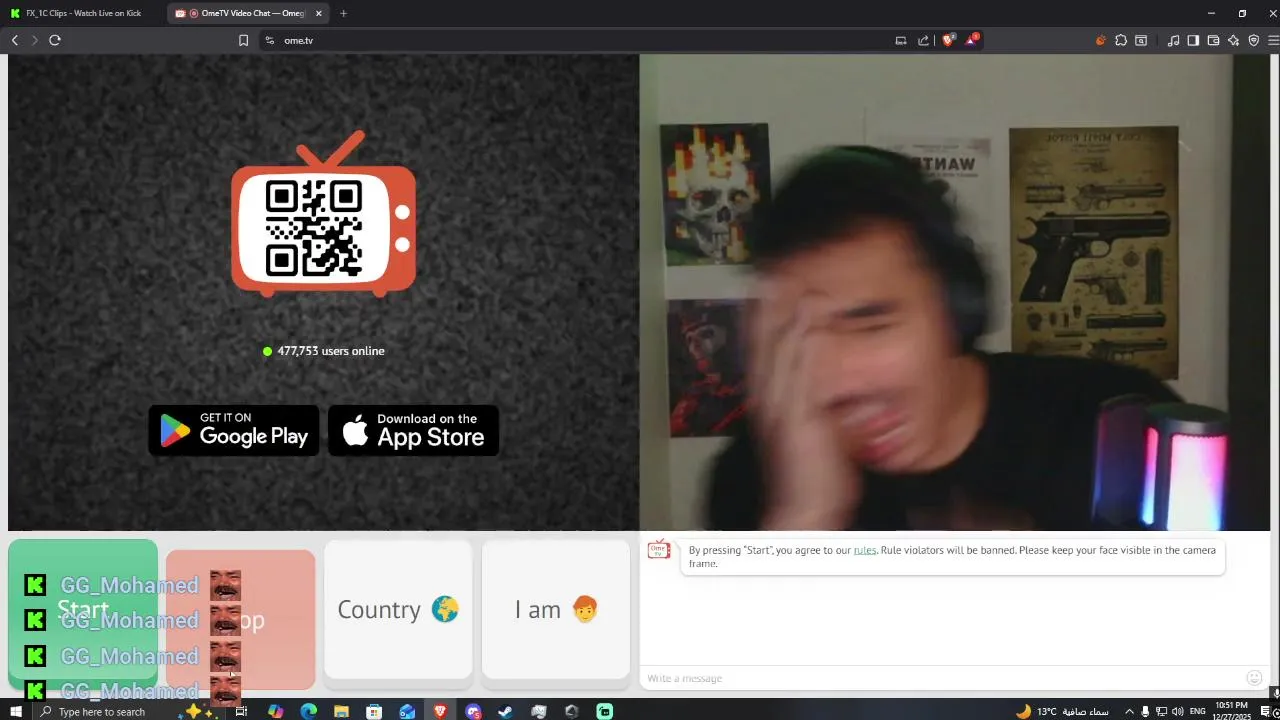The height and width of the screenshot is (720, 1280).
Task: Open the Brave Wallet icon
Action: [1213, 40]
